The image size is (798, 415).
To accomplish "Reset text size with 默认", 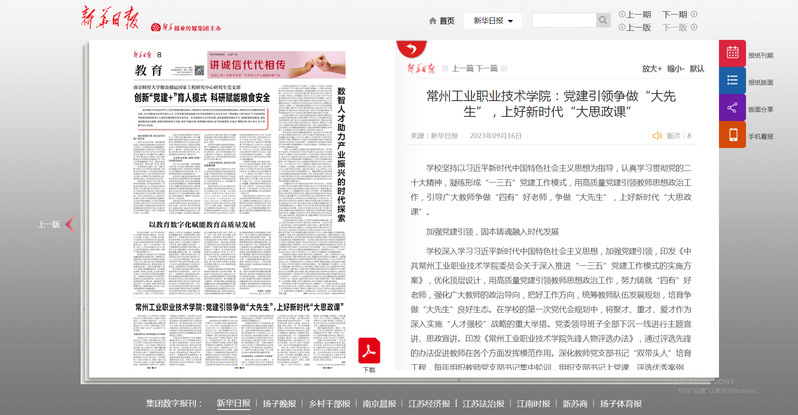I will [697, 69].
